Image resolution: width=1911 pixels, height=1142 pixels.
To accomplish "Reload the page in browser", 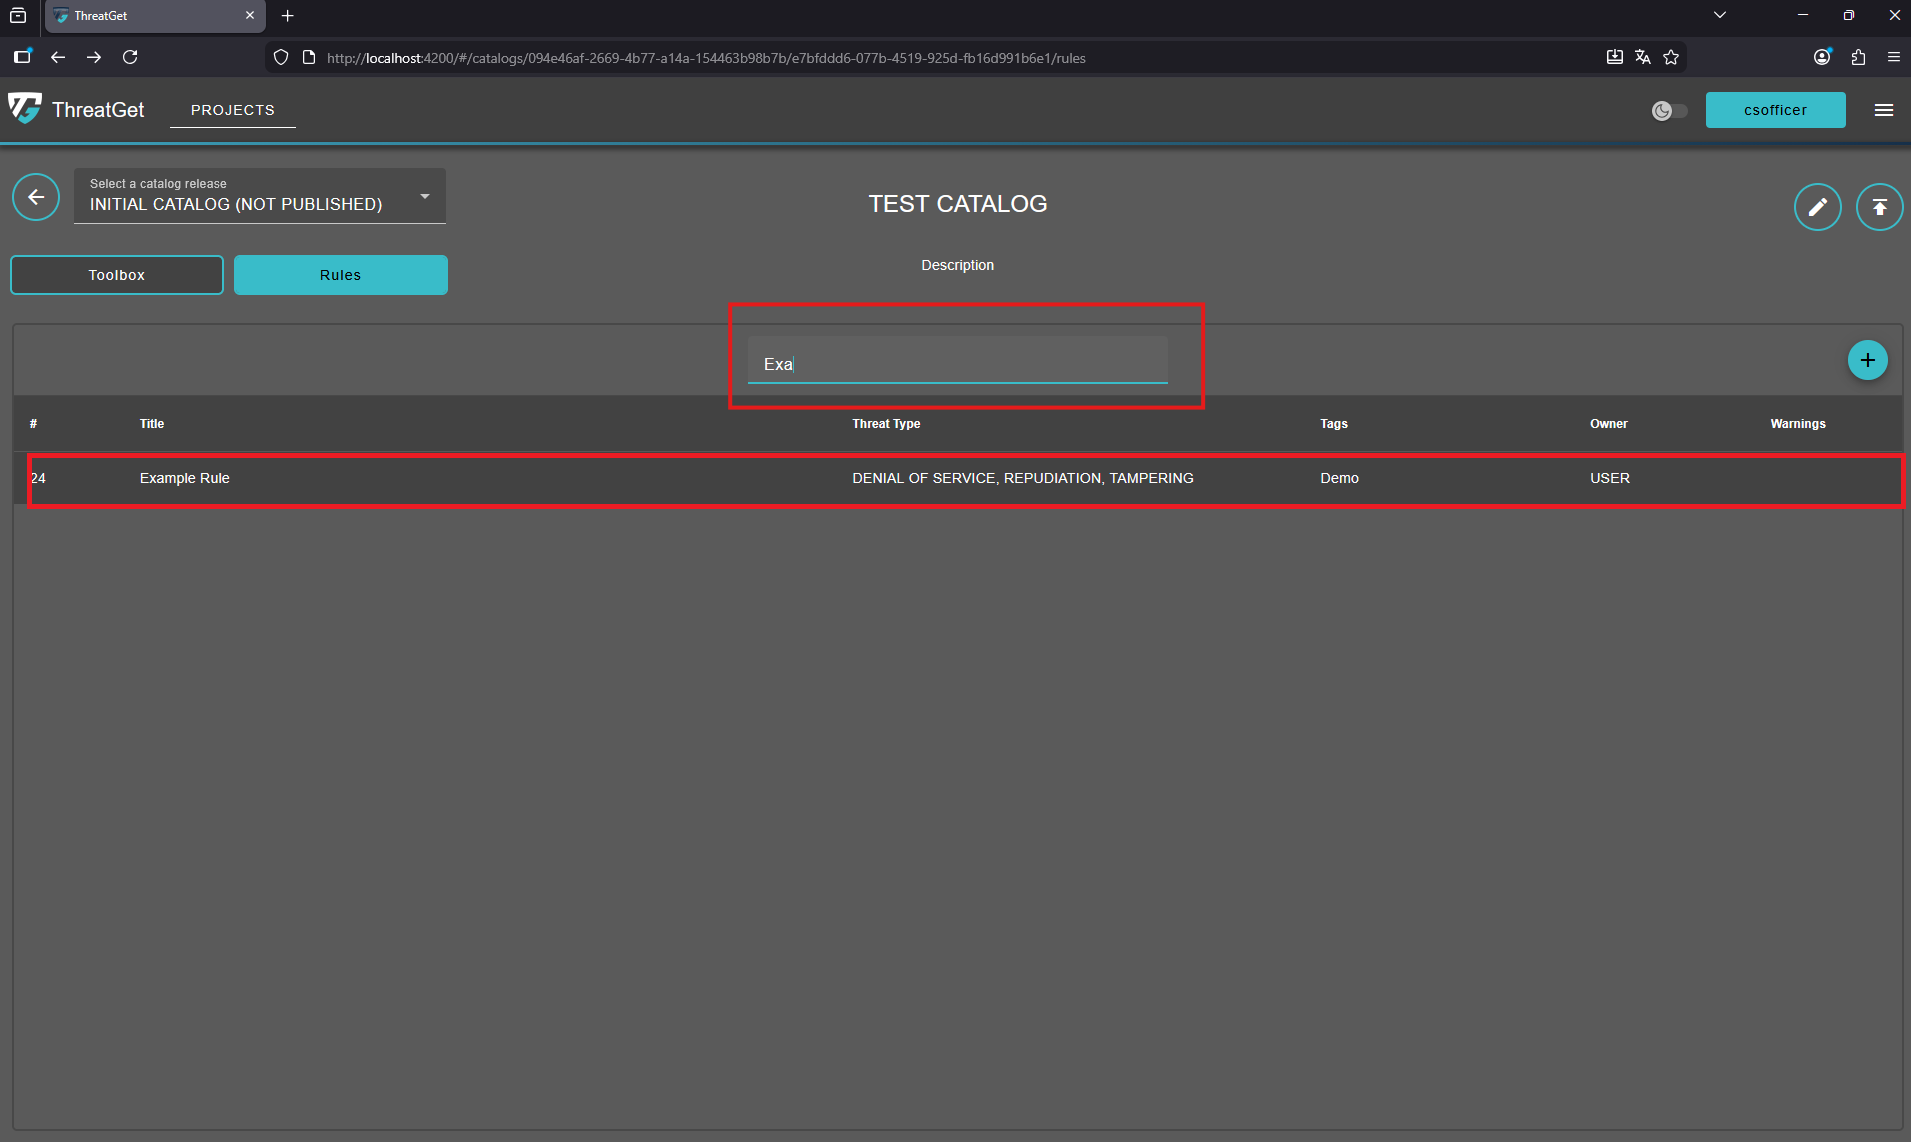I will [x=130, y=57].
